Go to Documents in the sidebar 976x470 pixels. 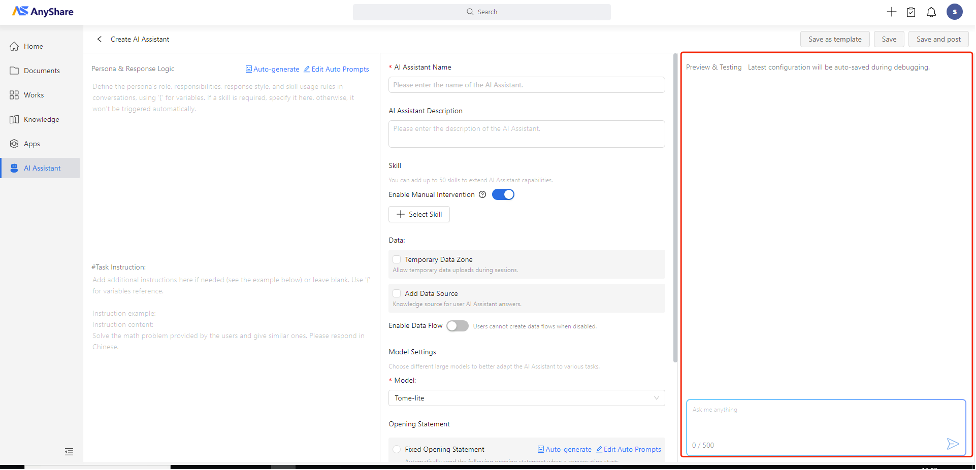point(40,71)
